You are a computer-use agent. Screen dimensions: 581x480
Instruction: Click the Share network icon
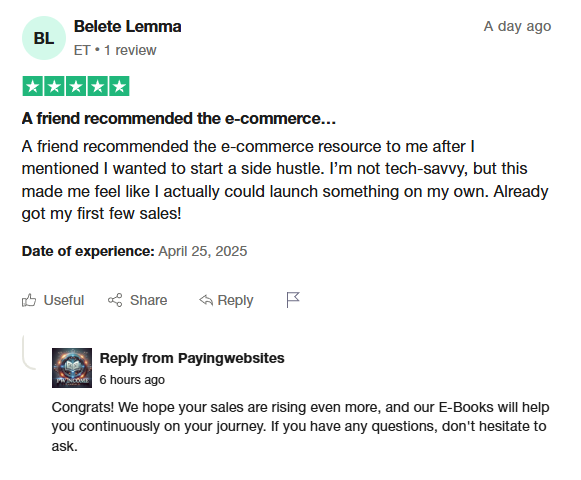point(115,300)
